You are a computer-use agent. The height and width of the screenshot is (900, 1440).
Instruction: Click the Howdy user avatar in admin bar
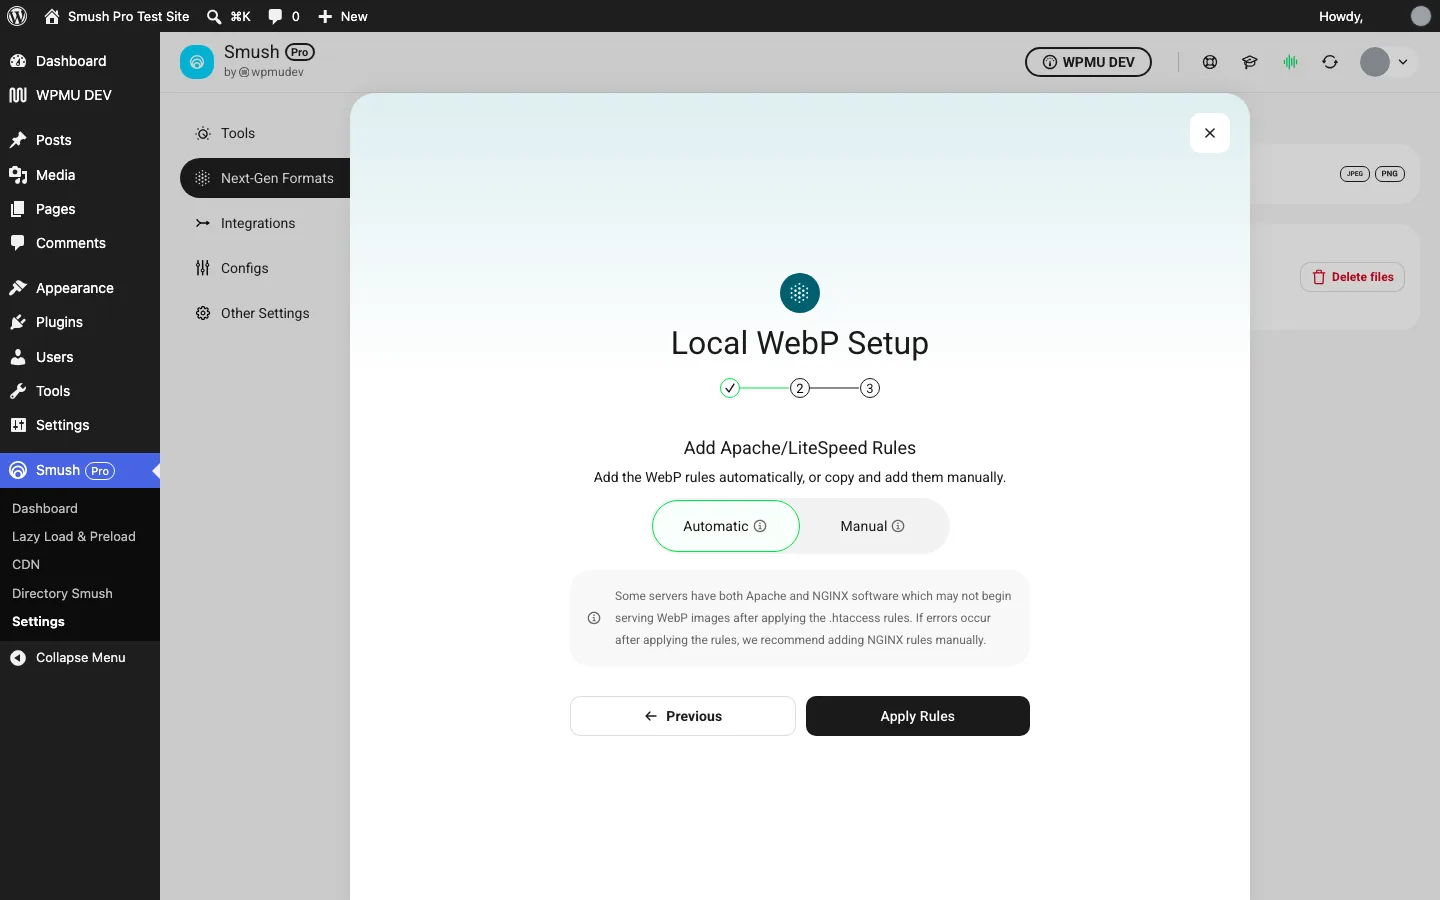tap(1420, 16)
